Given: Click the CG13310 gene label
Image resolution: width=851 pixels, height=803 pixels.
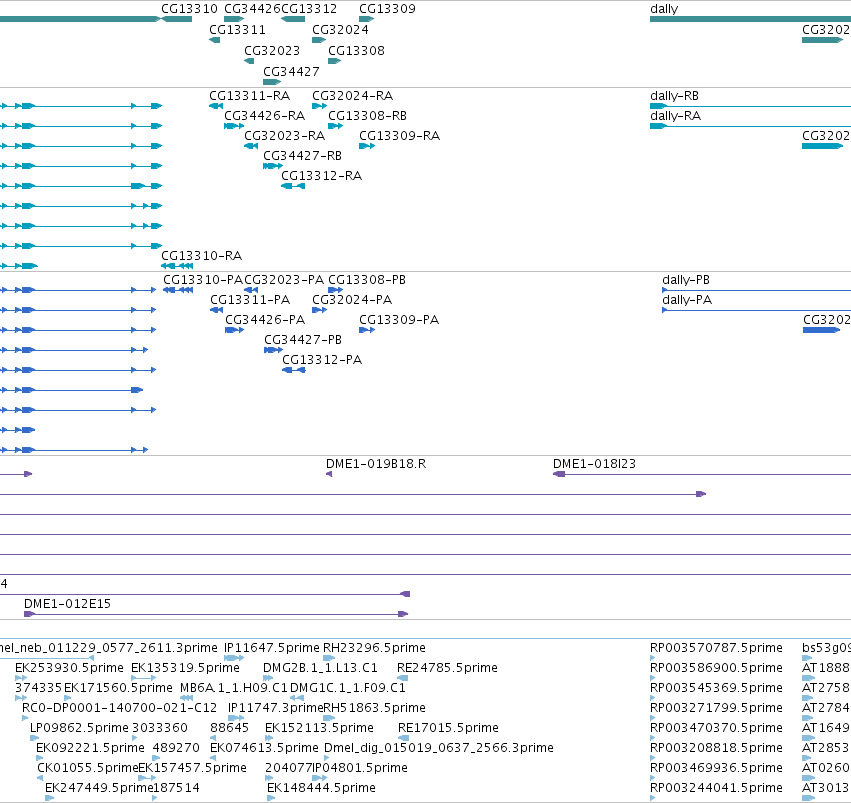Looking at the screenshot, I should coord(189,9).
